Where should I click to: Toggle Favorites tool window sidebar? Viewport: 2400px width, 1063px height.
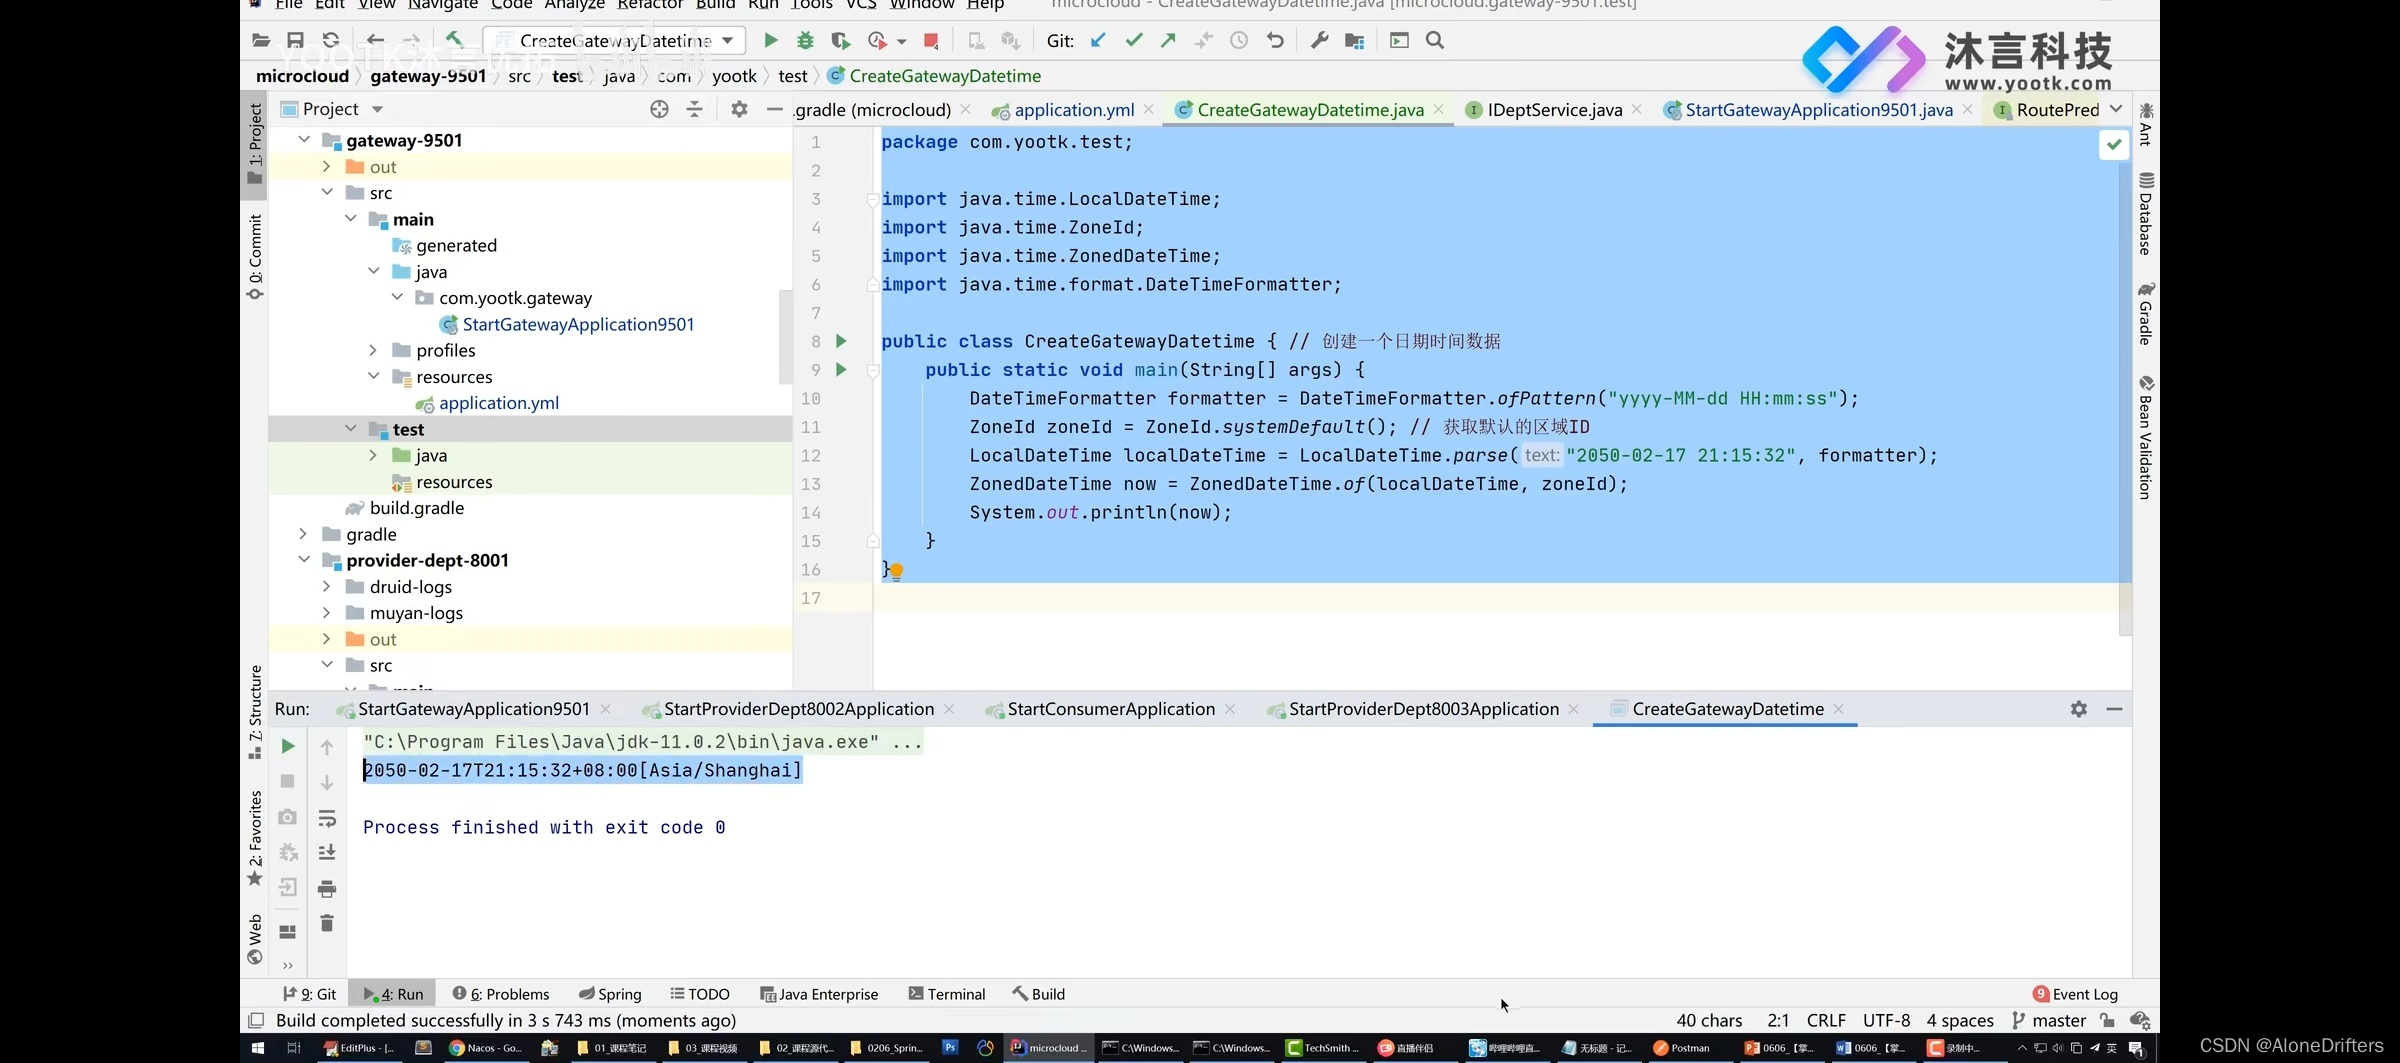255,838
